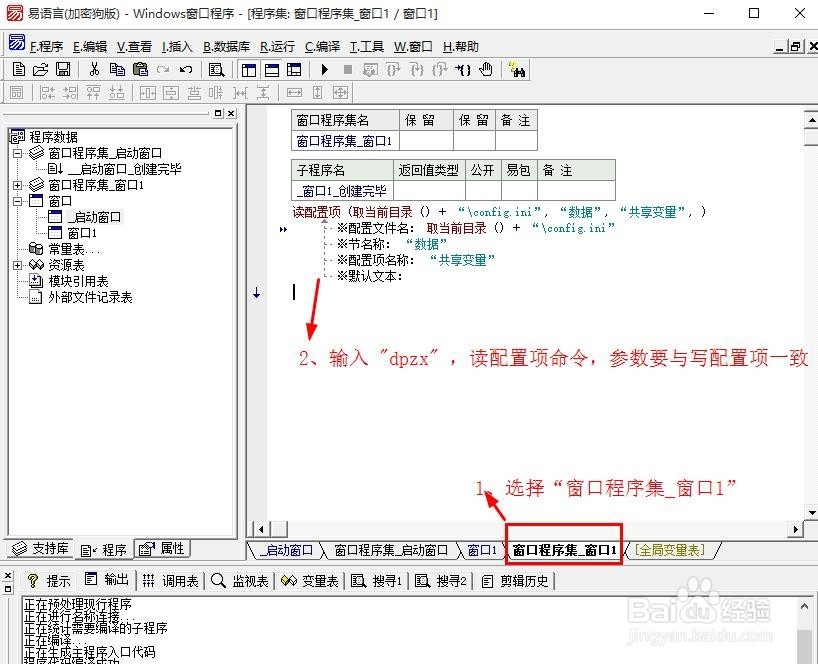Switch to the 支持库 panel tab
The height and width of the screenshot is (664, 818).
41,548
